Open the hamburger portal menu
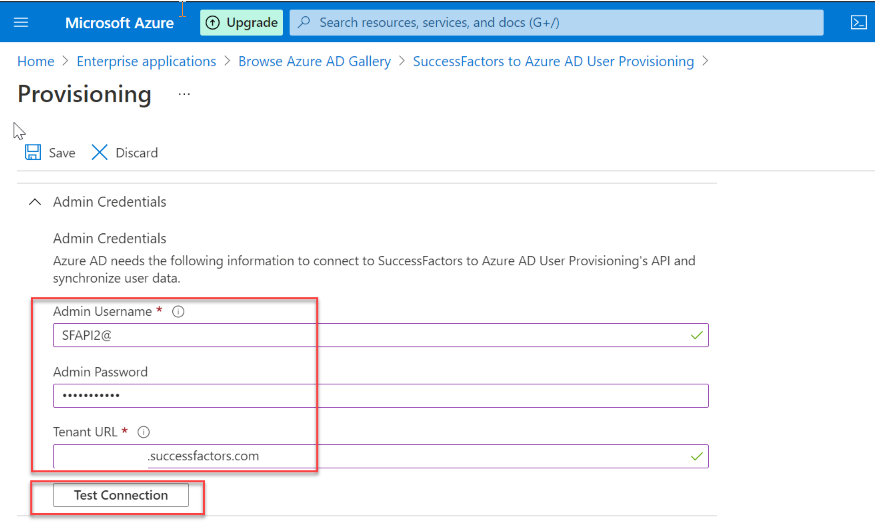Image resolution: width=875 pixels, height=526 pixels. coord(21,22)
